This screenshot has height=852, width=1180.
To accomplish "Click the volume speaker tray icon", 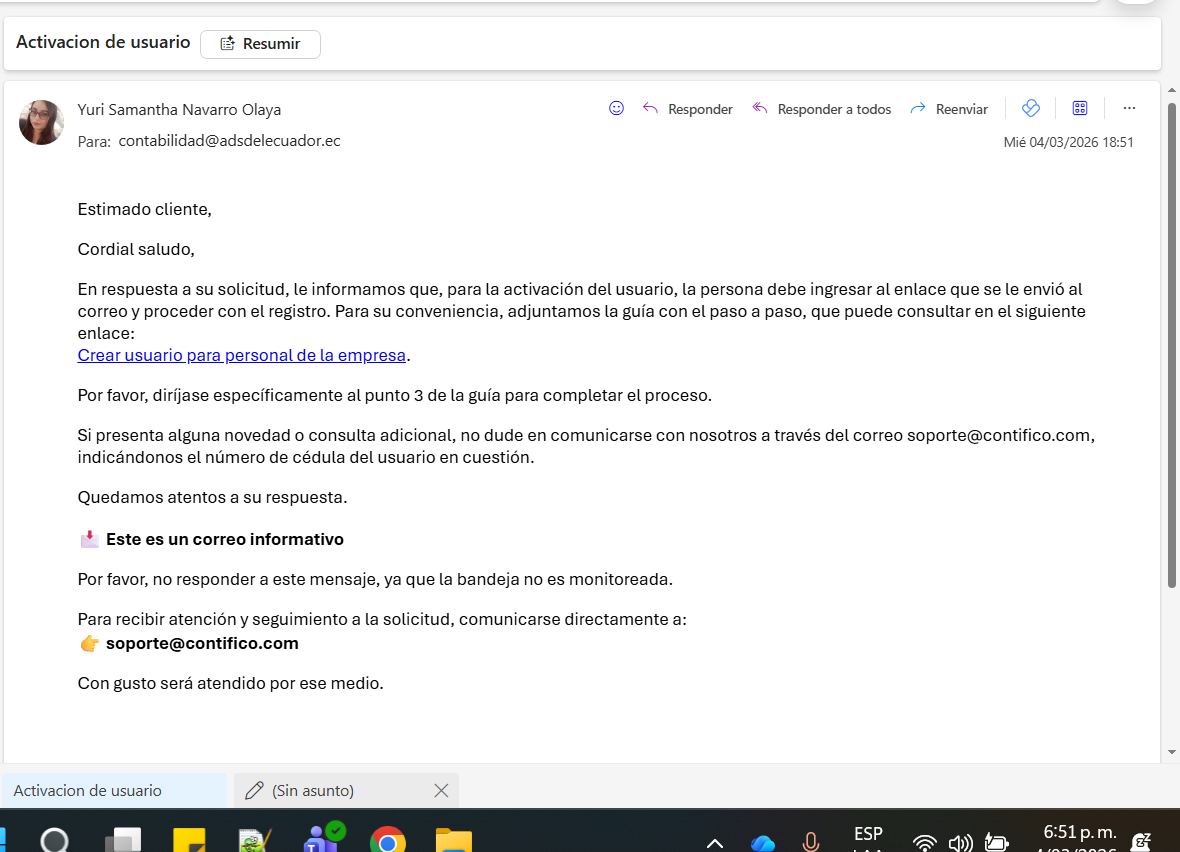I will [960, 843].
